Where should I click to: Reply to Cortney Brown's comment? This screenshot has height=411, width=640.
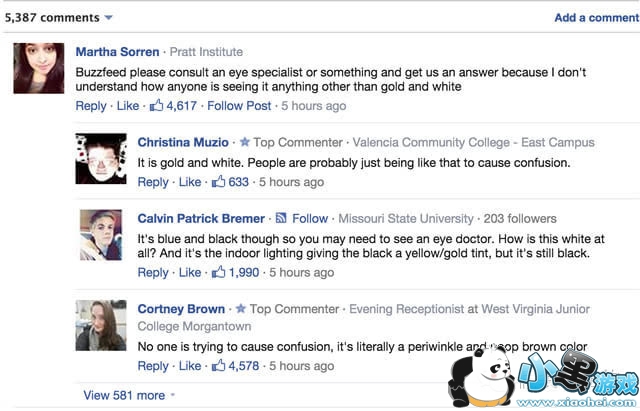[153, 366]
